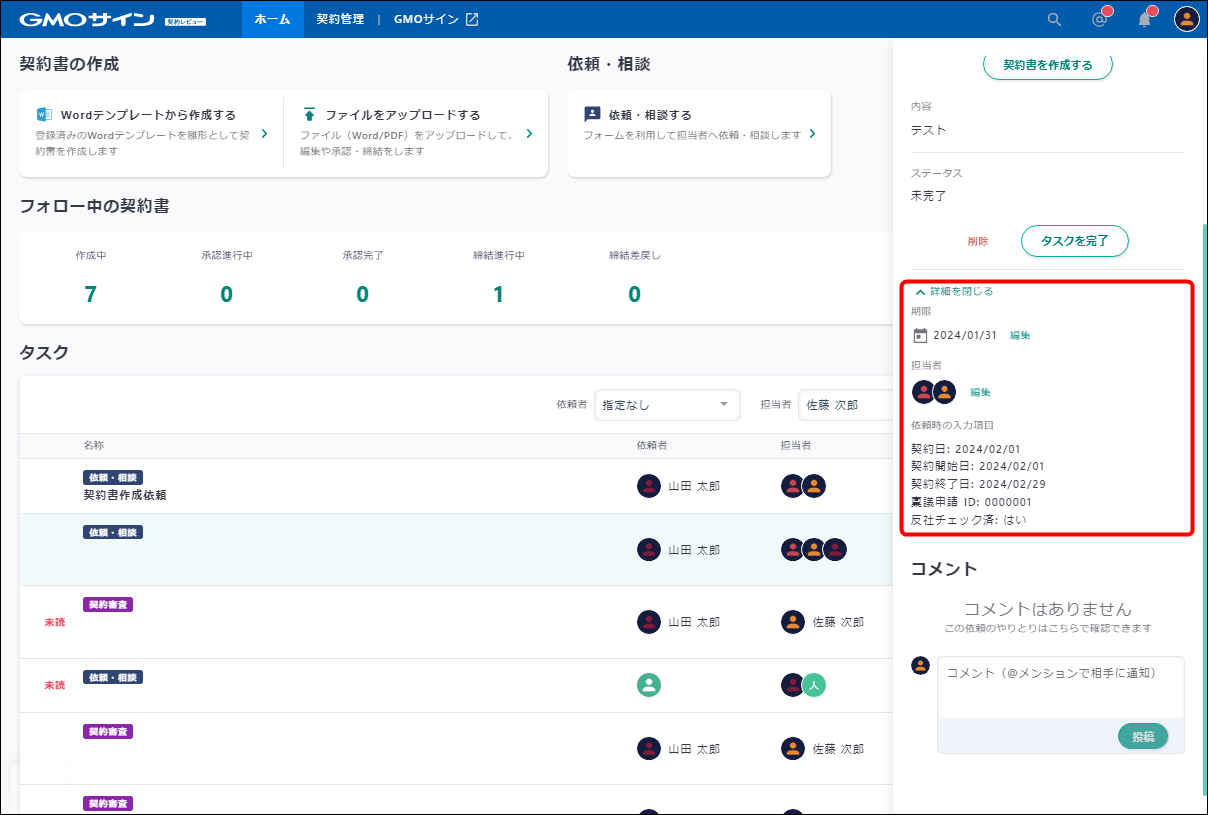Click the search magnifier icon in header
Image resolution: width=1208 pixels, height=815 pixels.
1054,19
